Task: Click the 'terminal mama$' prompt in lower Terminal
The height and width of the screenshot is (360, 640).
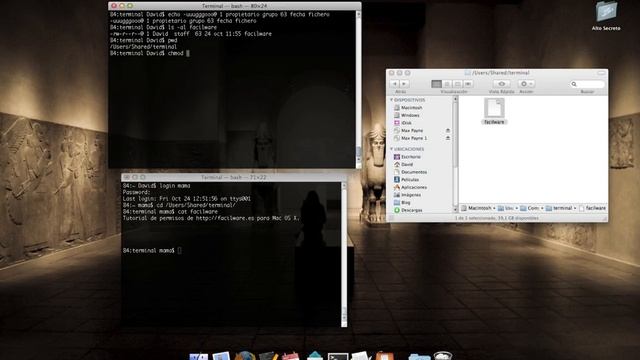Action: (149, 251)
